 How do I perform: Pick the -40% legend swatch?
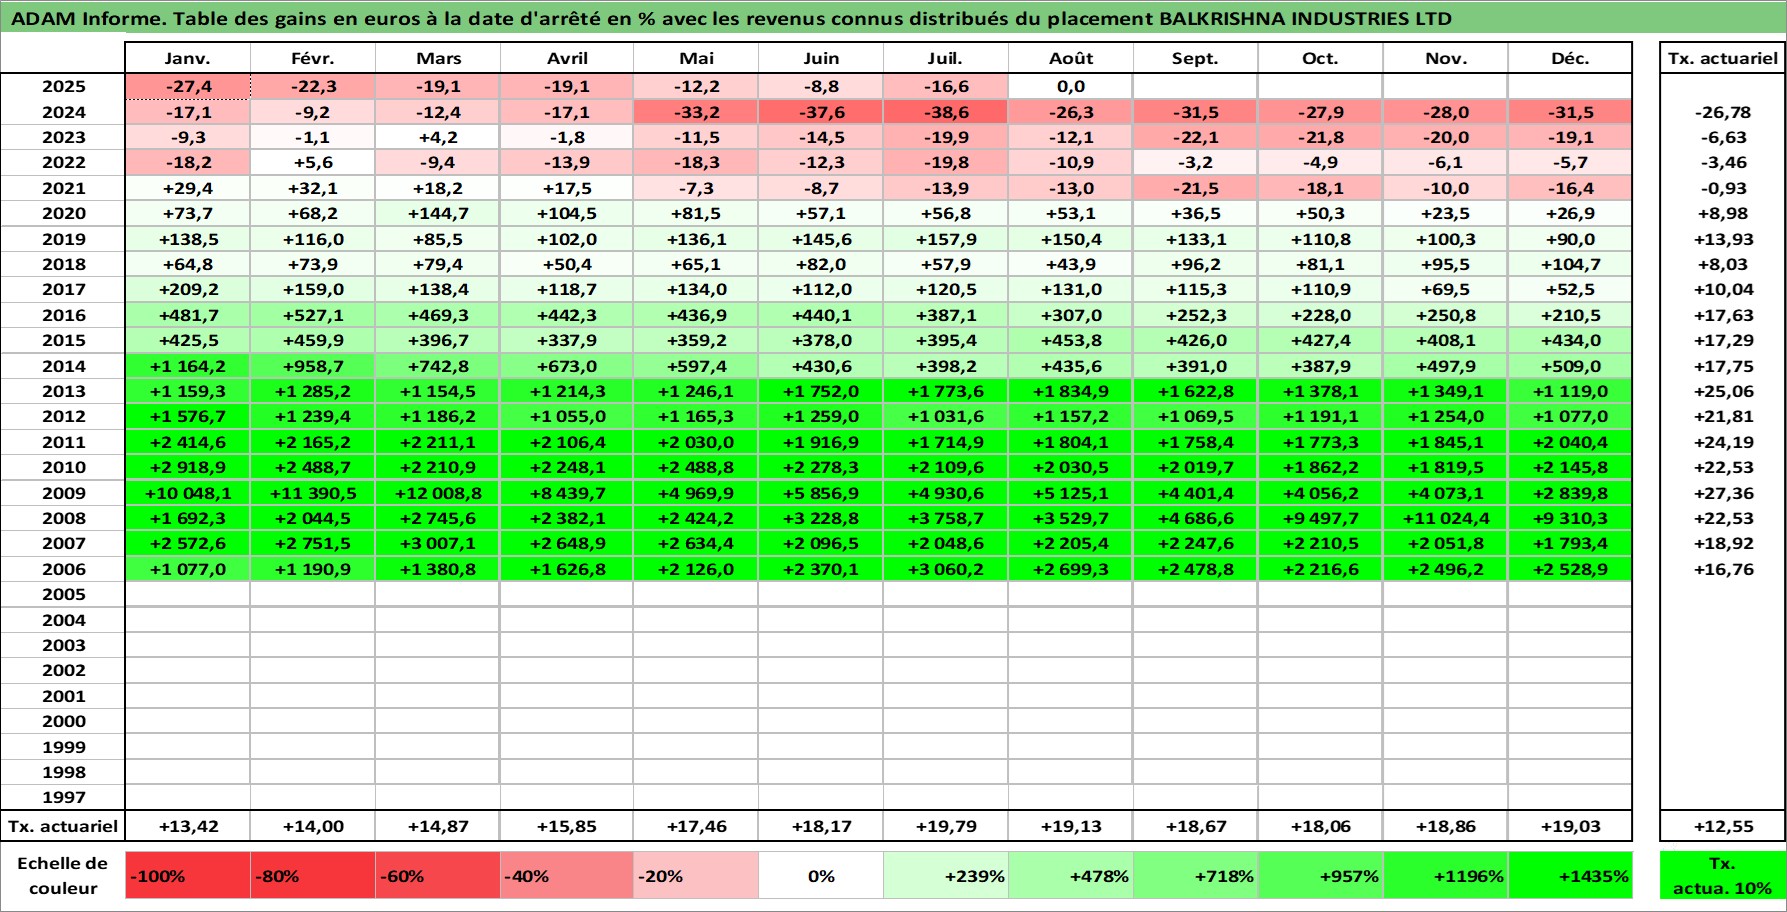[566, 876]
